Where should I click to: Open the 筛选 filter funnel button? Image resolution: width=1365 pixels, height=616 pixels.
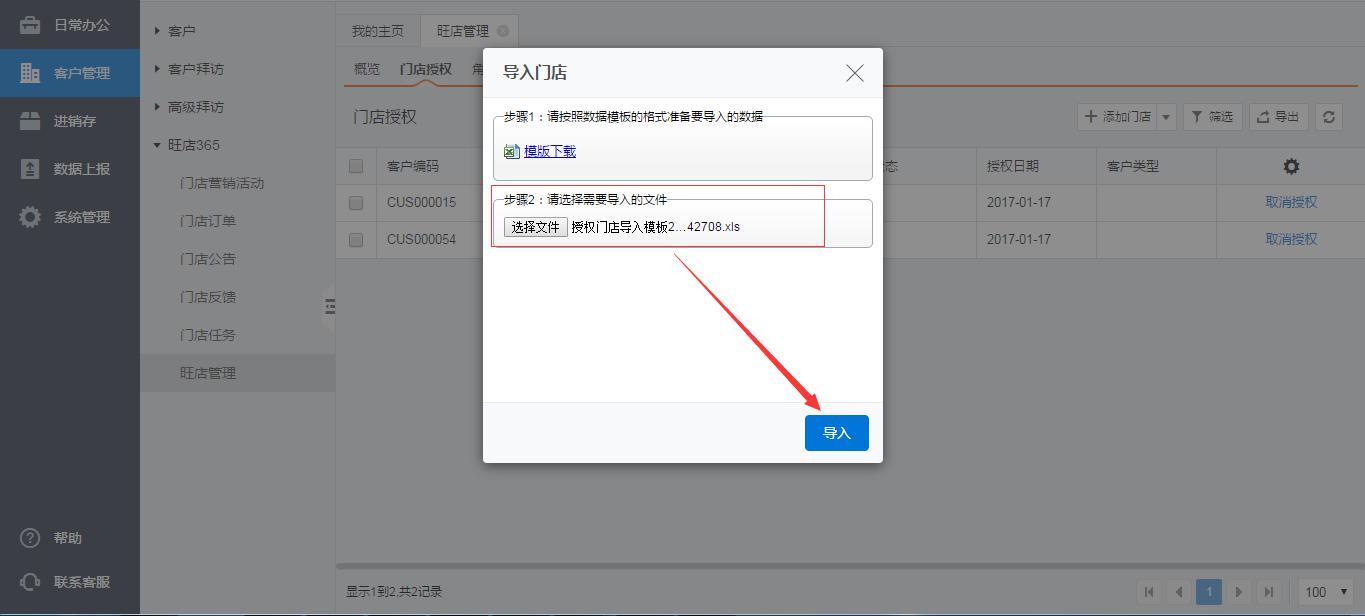[1212, 117]
